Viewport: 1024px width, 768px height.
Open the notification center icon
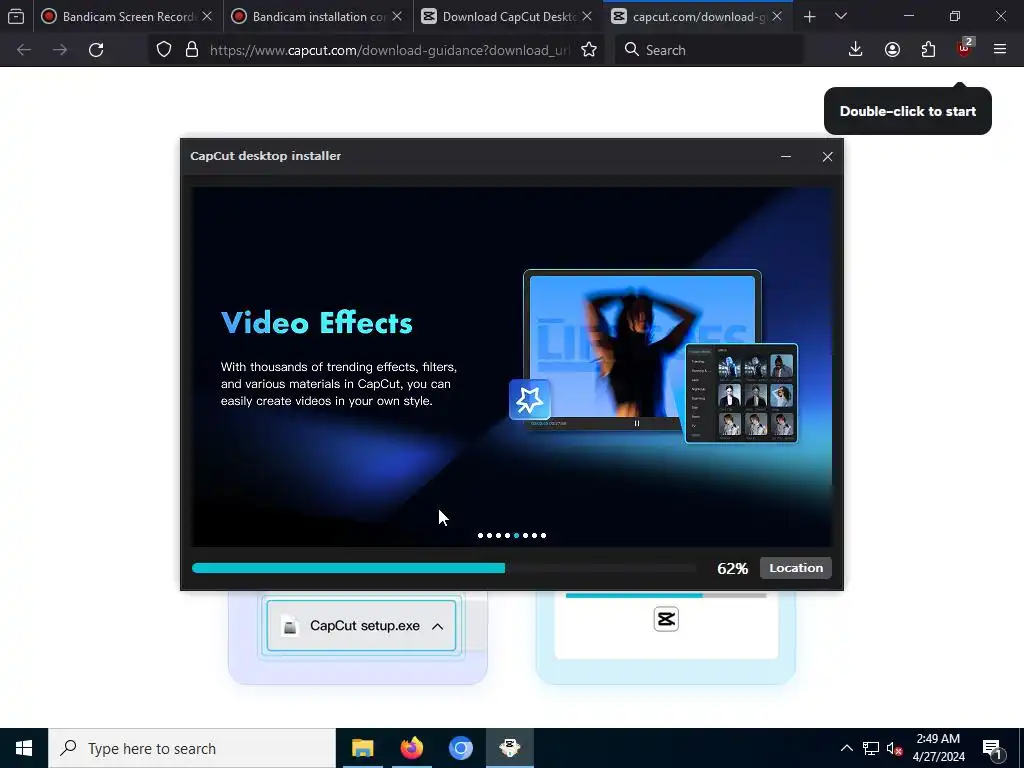click(x=993, y=748)
